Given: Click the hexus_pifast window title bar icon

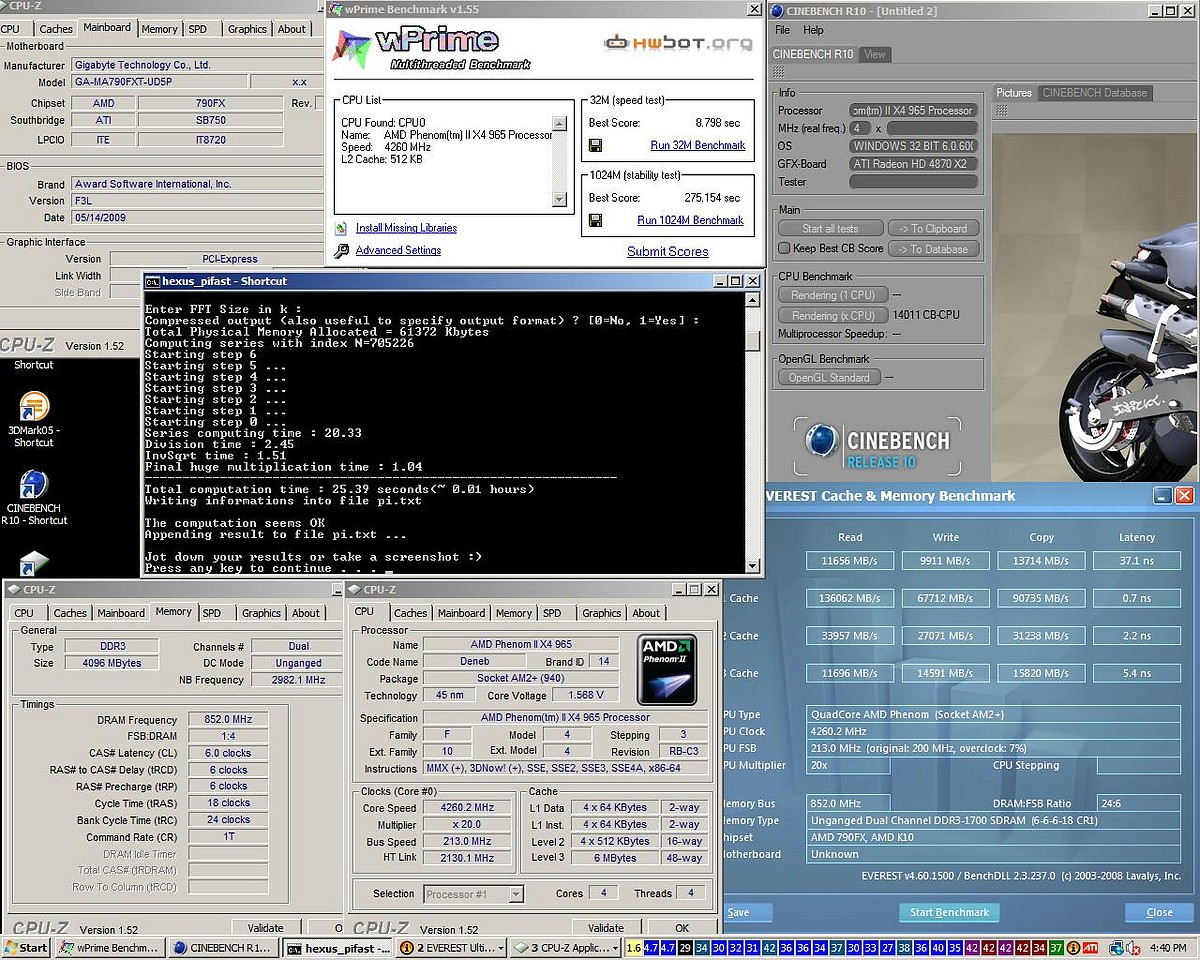Looking at the screenshot, I should (x=154, y=281).
